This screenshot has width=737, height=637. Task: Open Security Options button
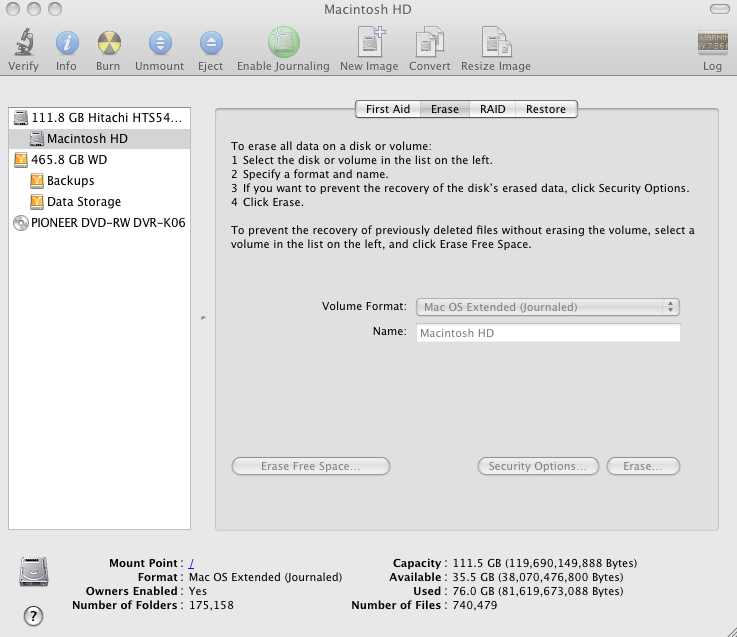coord(538,466)
